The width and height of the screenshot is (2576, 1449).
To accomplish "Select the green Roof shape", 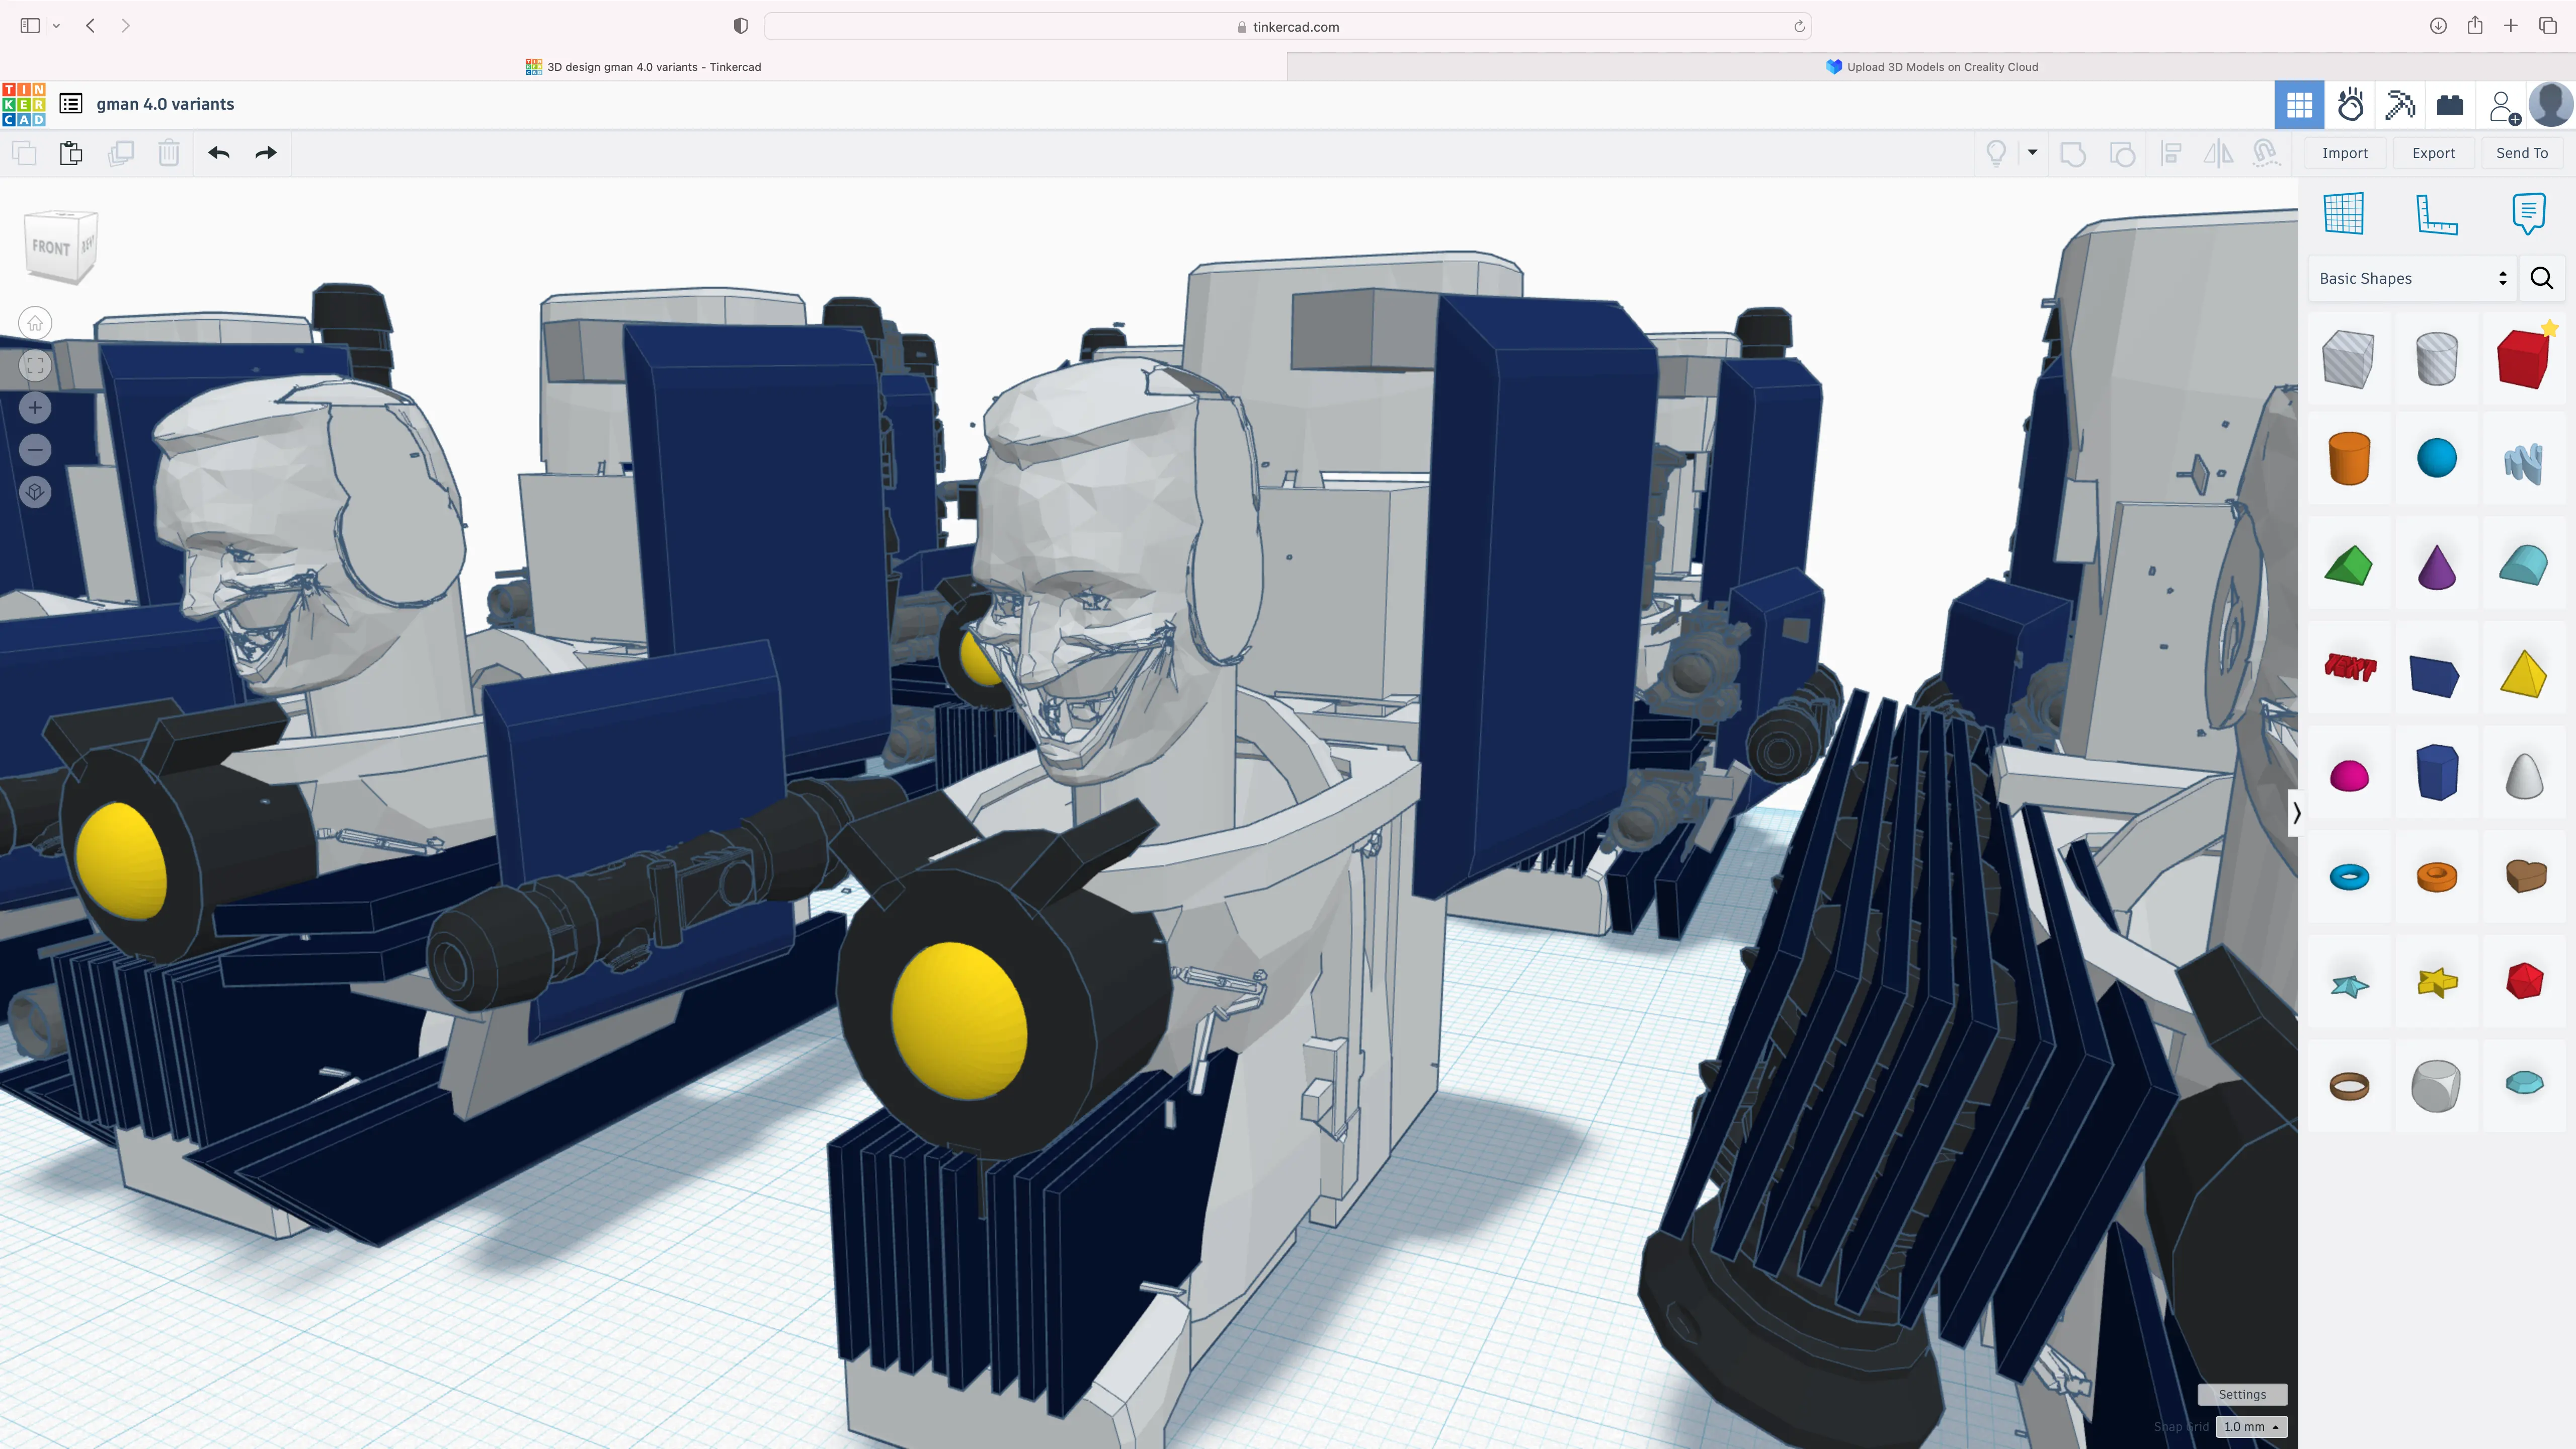I will tap(2348, 565).
